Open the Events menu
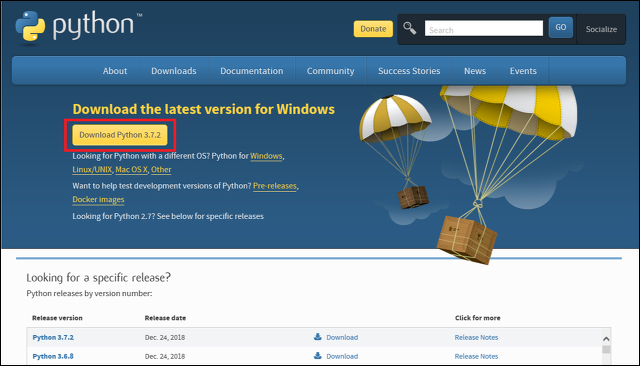The height and width of the screenshot is (366, 640). click(523, 71)
